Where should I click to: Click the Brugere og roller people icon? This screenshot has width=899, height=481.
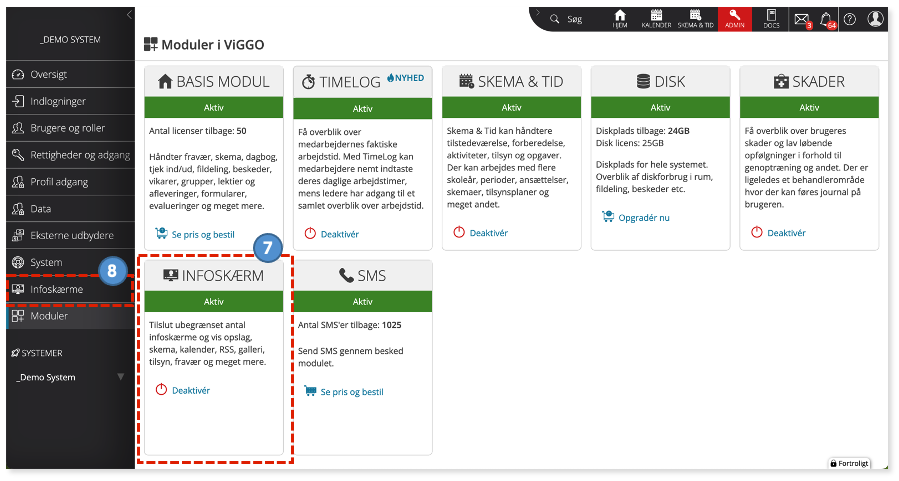click(x=18, y=128)
